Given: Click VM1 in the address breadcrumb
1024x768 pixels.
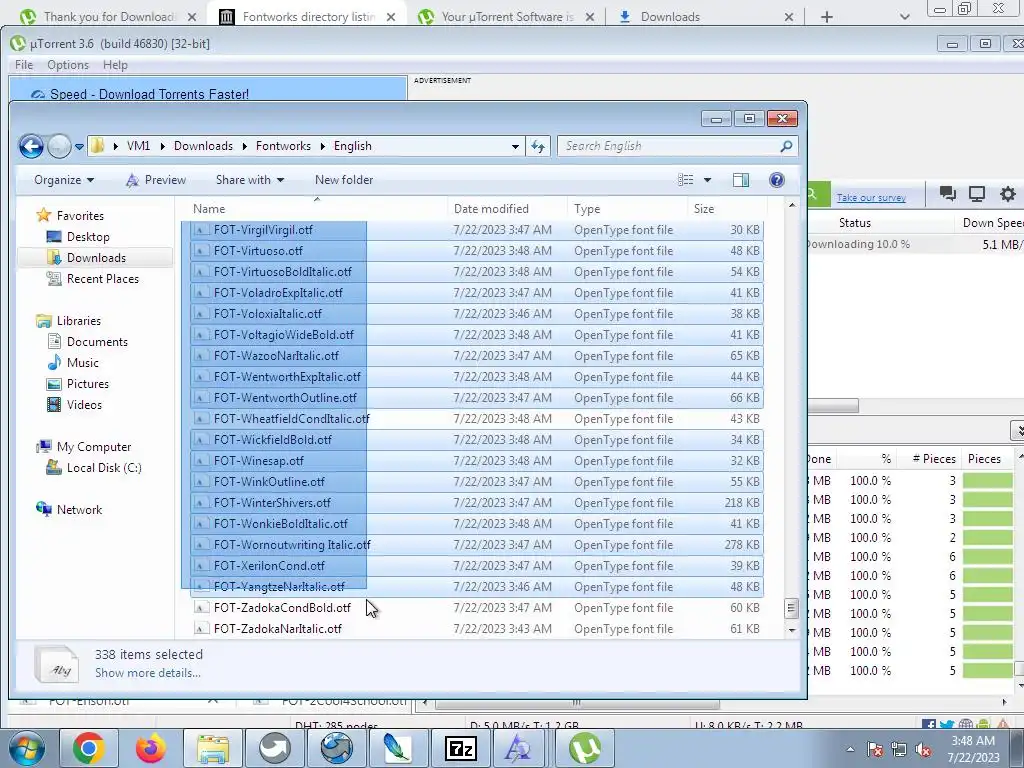Looking at the screenshot, I should pyautogui.click(x=138, y=146).
